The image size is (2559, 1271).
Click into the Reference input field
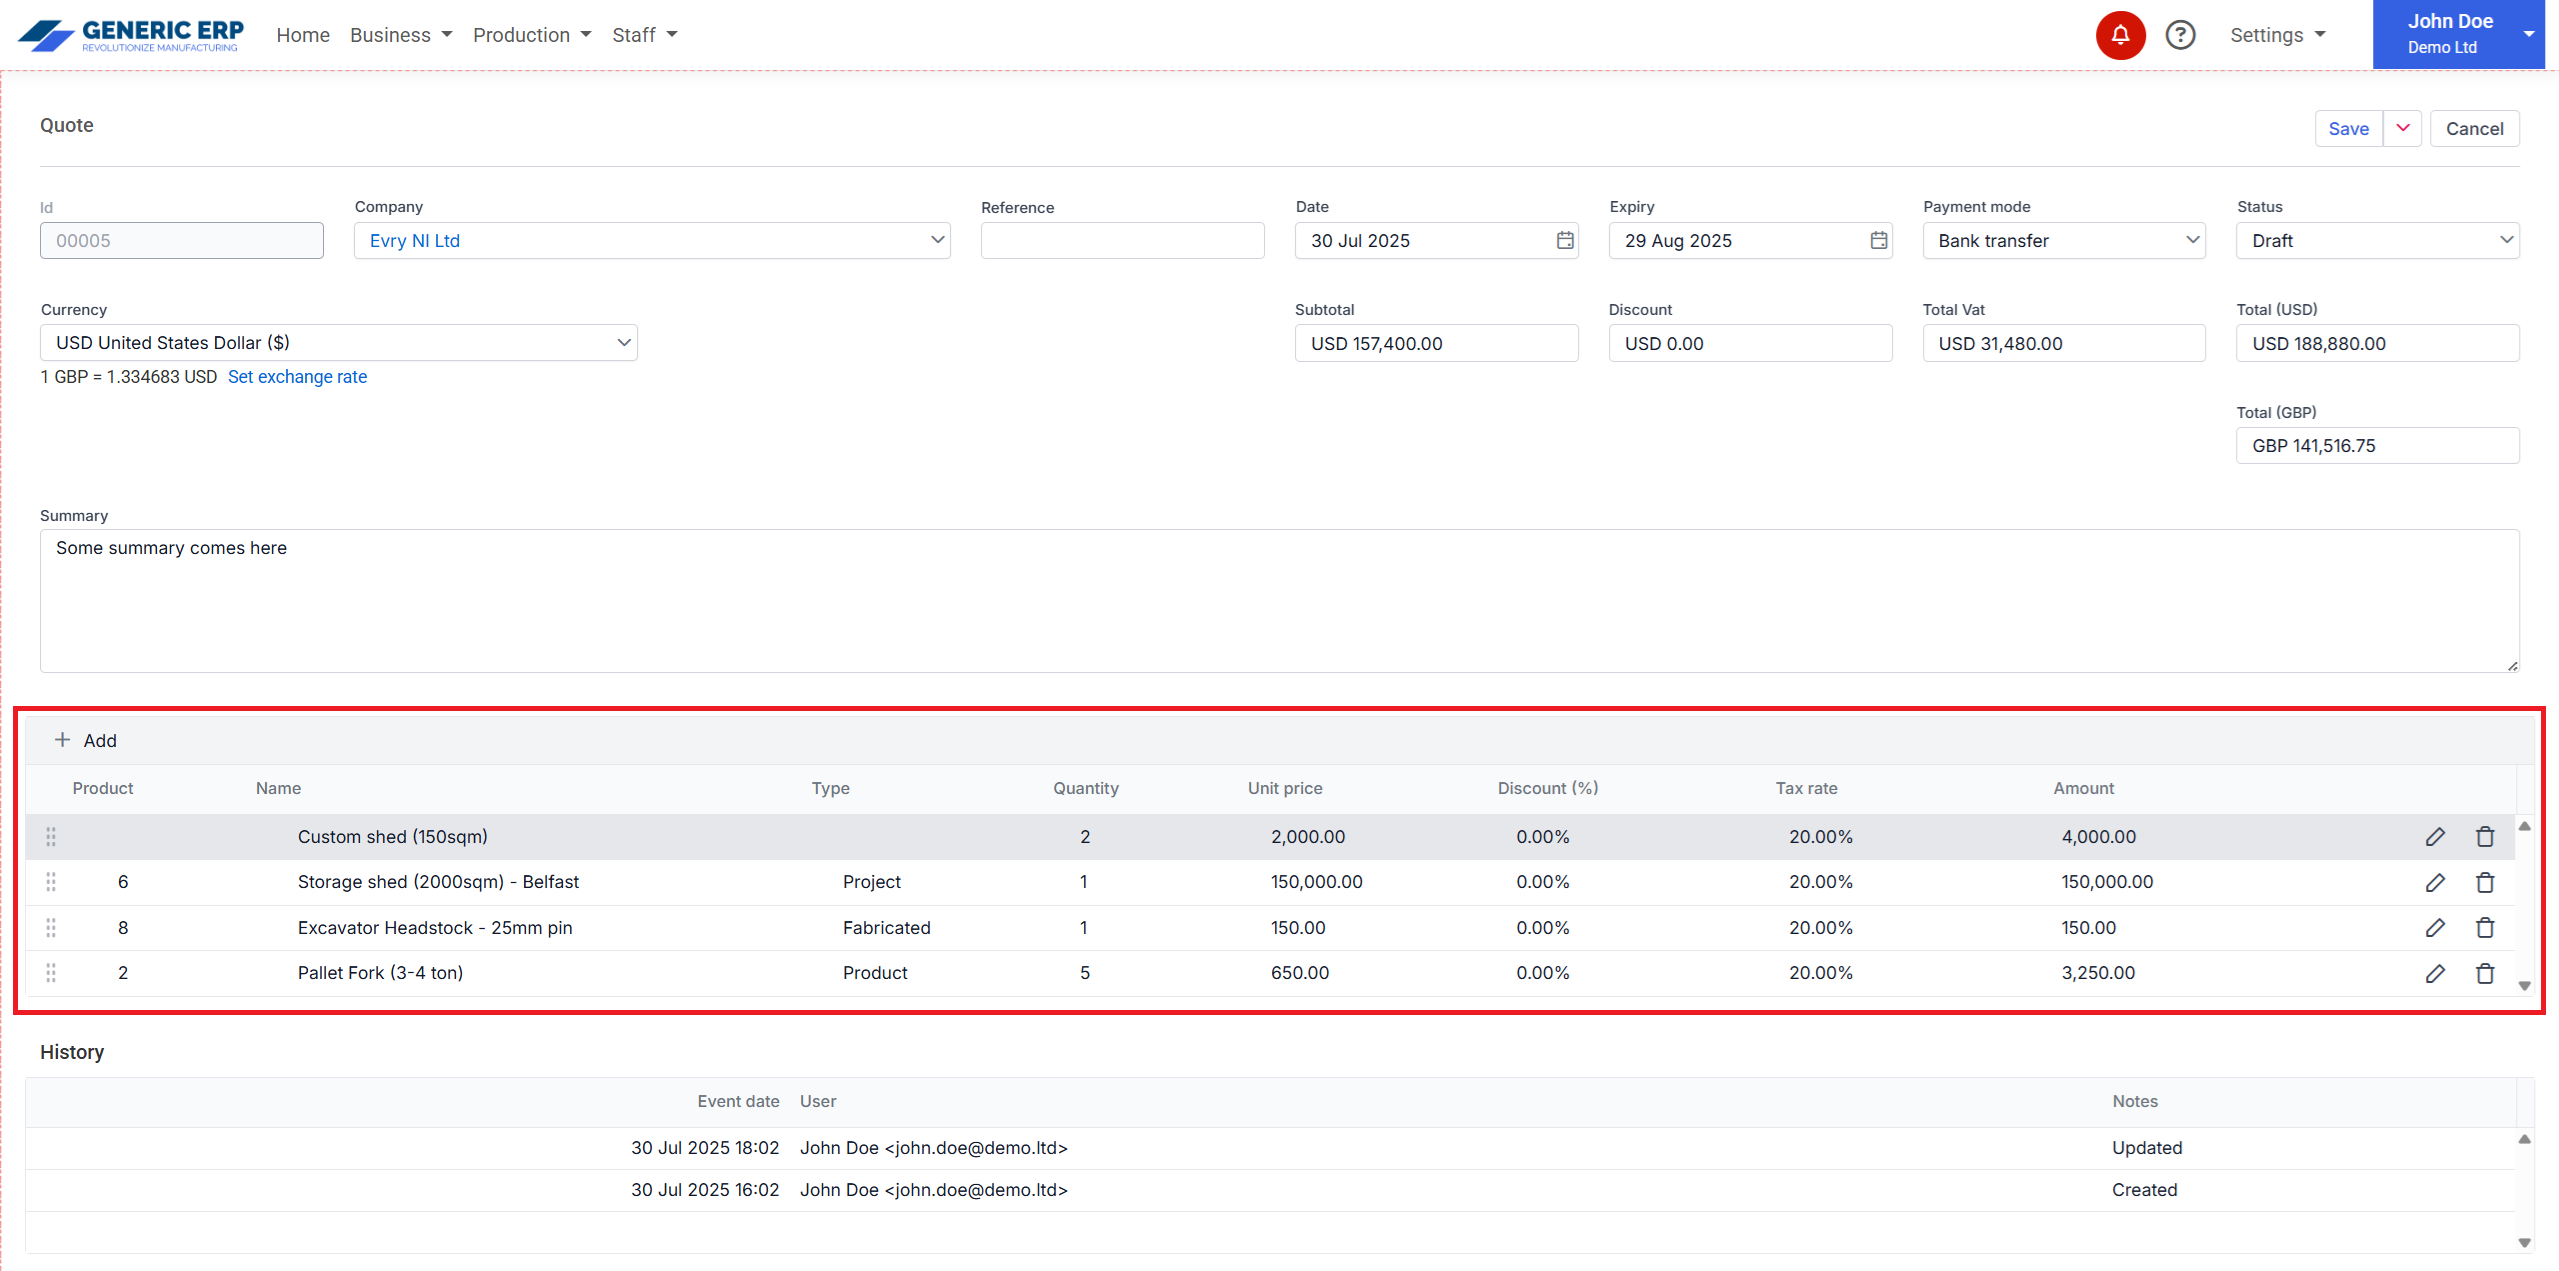[1122, 241]
